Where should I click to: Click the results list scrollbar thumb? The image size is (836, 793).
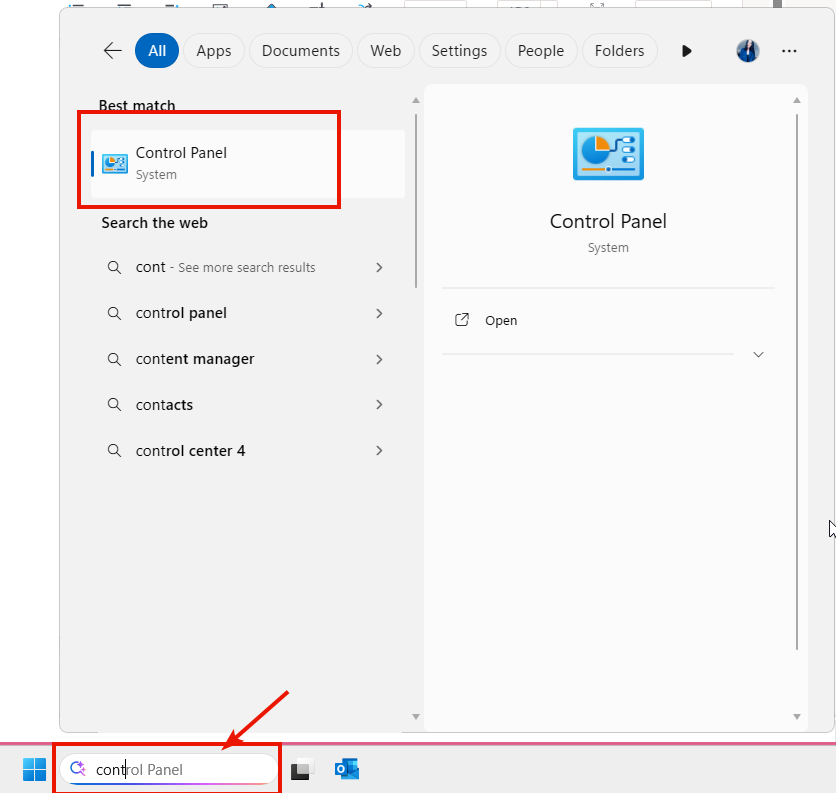point(416,201)
